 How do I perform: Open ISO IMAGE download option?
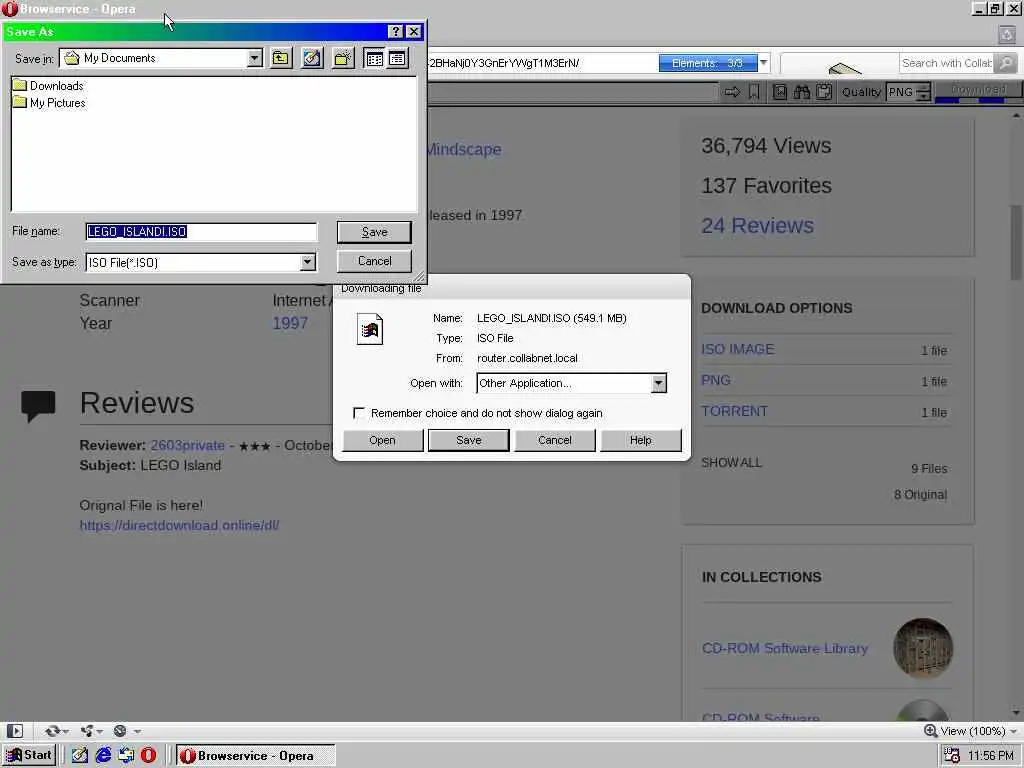[737, 349]
